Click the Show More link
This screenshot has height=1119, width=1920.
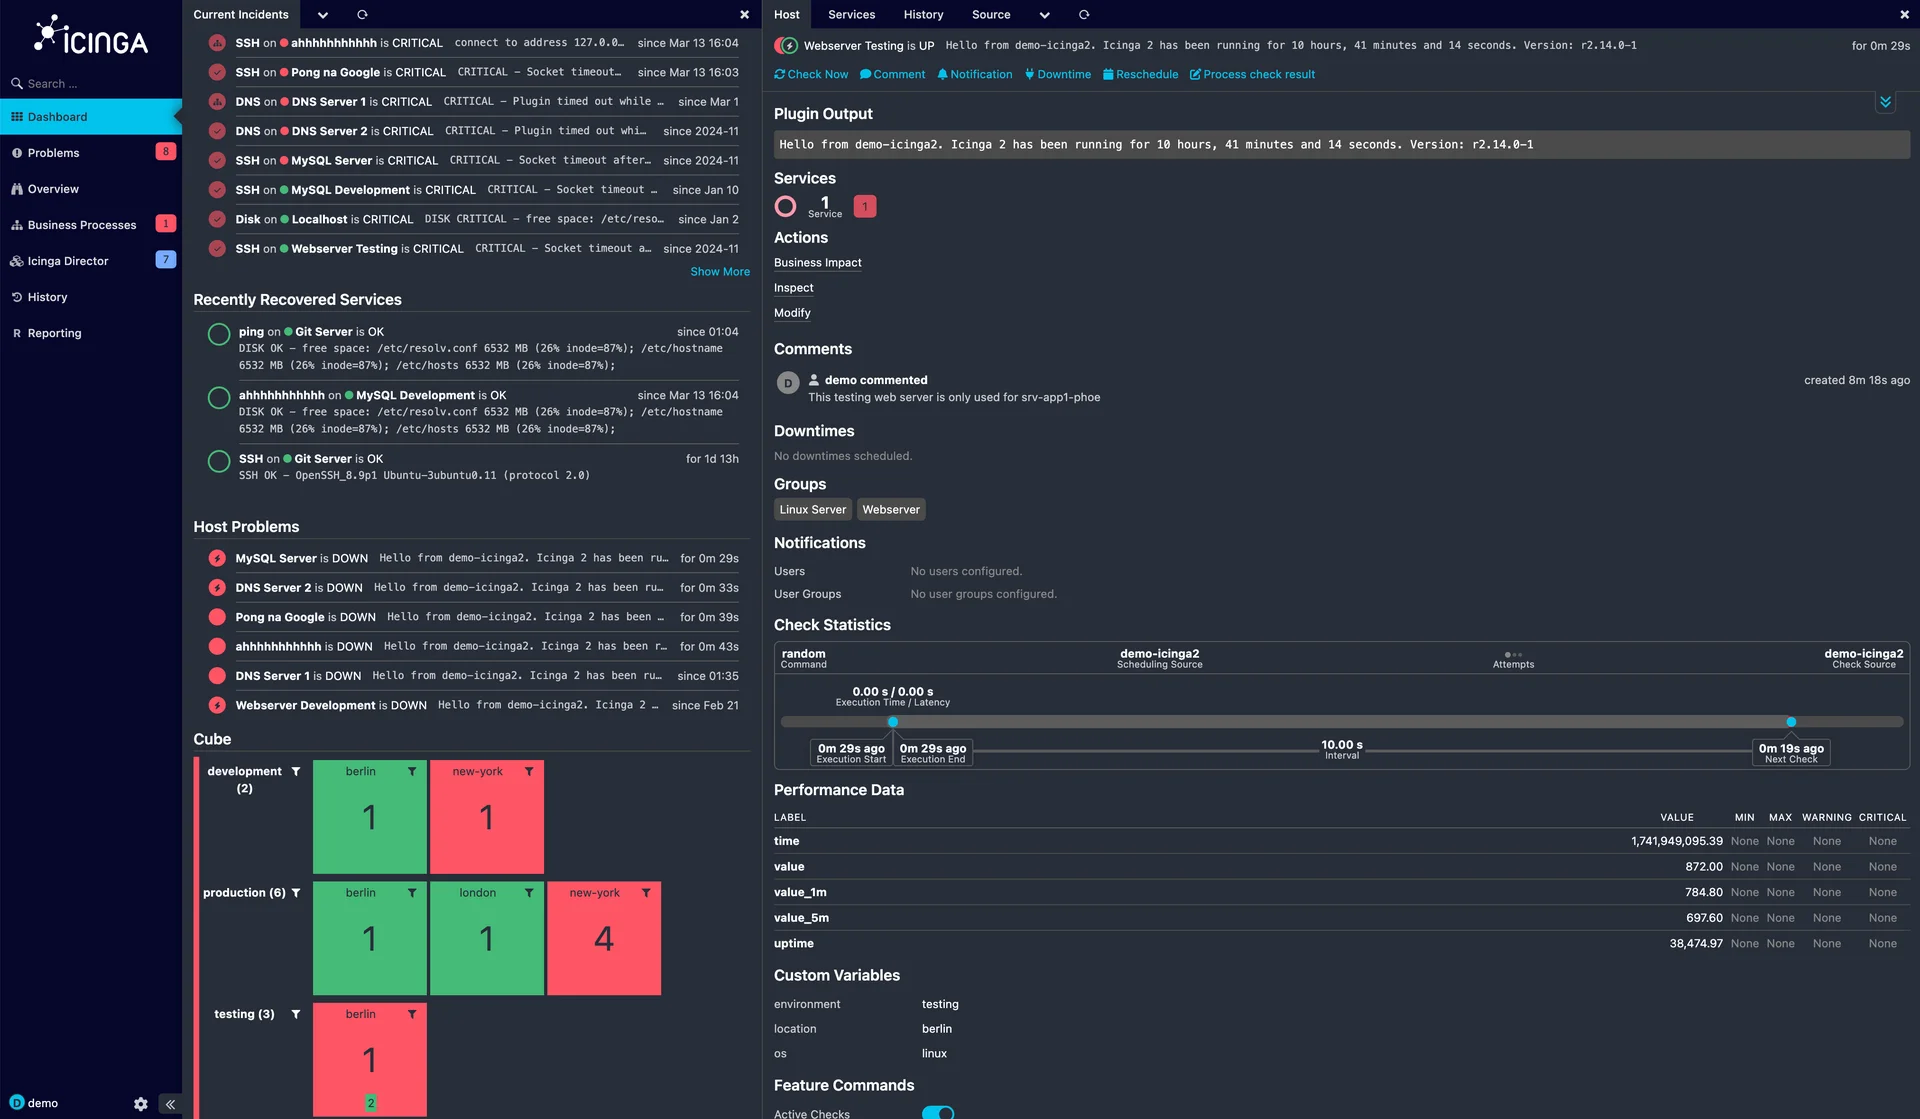[x=719, y=271]
